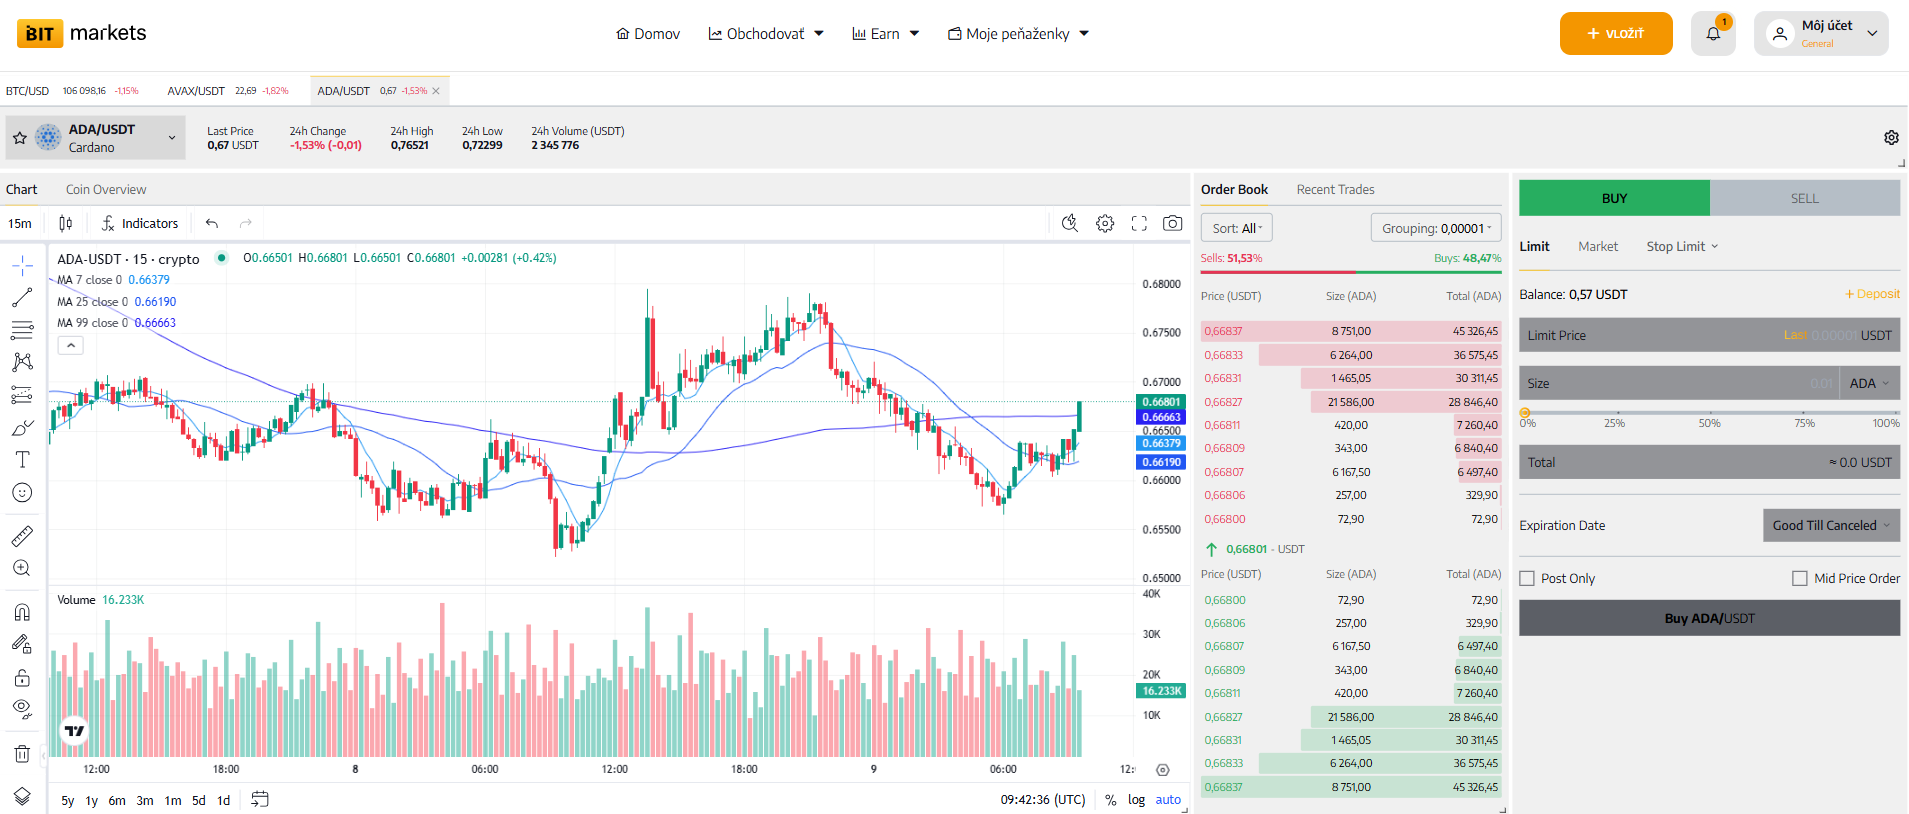Select the text annotation tool
This screenshot has height=814, width=1909.
[x=22, y=460]
